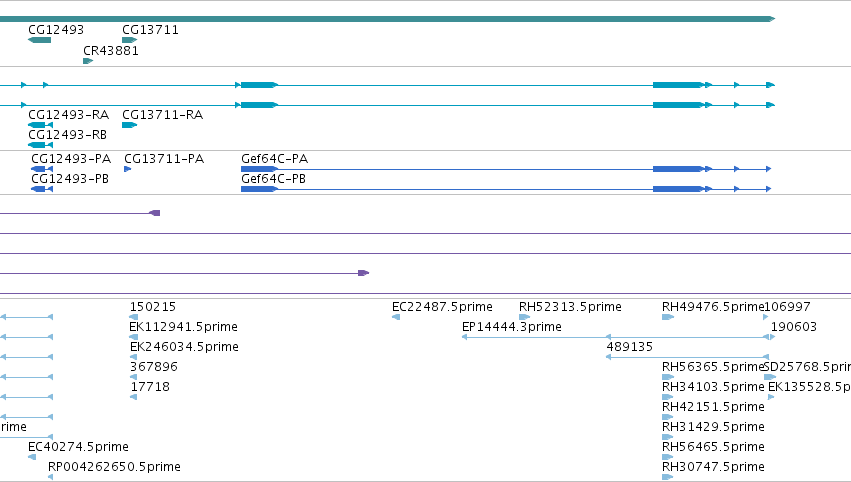Select EST feature 106997
The height and width of the screenshot is (482, 851).
(x=766, y=317)
